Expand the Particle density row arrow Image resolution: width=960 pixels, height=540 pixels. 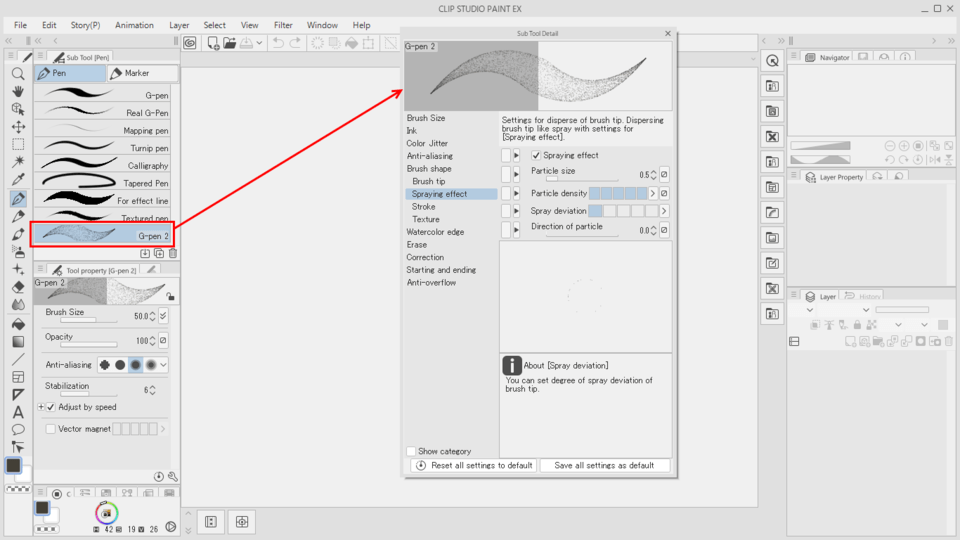[516, 193]
